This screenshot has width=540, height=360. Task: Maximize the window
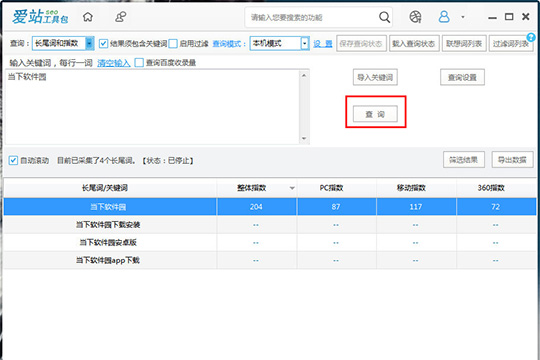[x=509, y=17]
